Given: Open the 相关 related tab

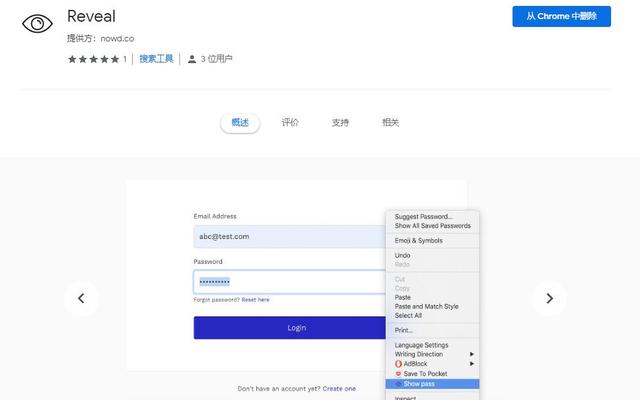Looking at the screenshot, I should [x=391, y=122].
